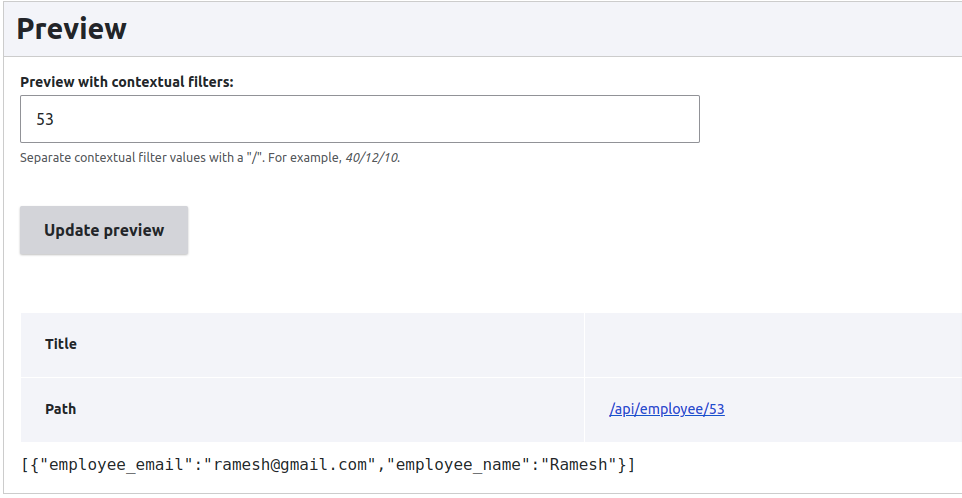Click the word 'Separate' in the description
The height and width of the screenshot is (498, 962).
(x=46, y=158)
